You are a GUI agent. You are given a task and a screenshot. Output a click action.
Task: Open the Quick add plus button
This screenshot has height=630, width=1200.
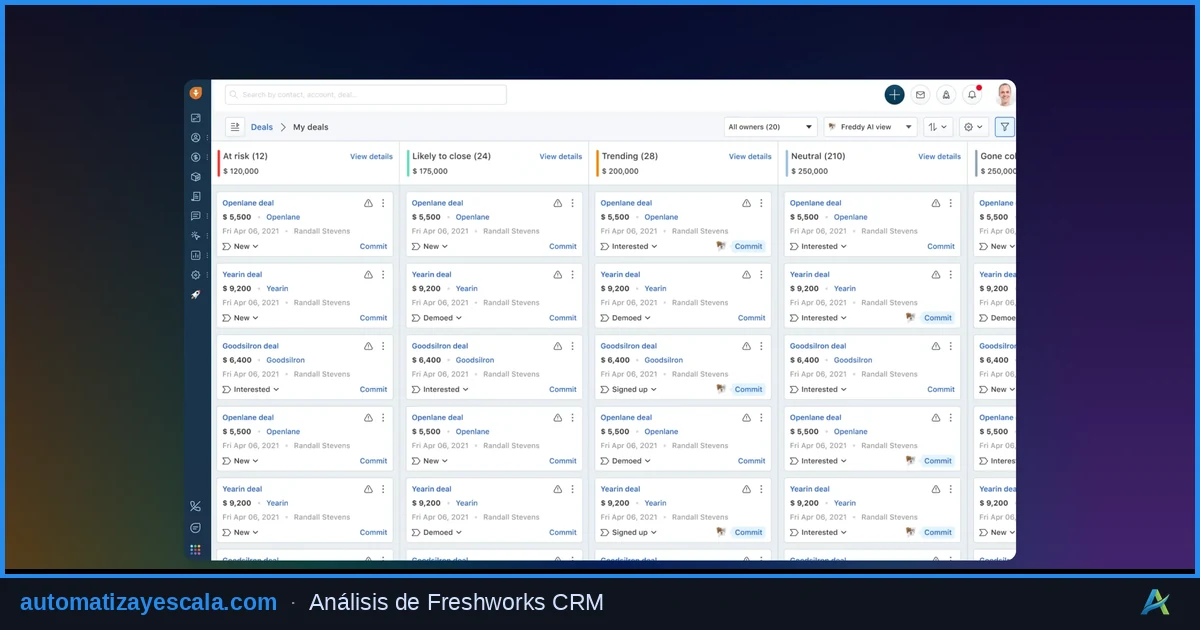893,94
